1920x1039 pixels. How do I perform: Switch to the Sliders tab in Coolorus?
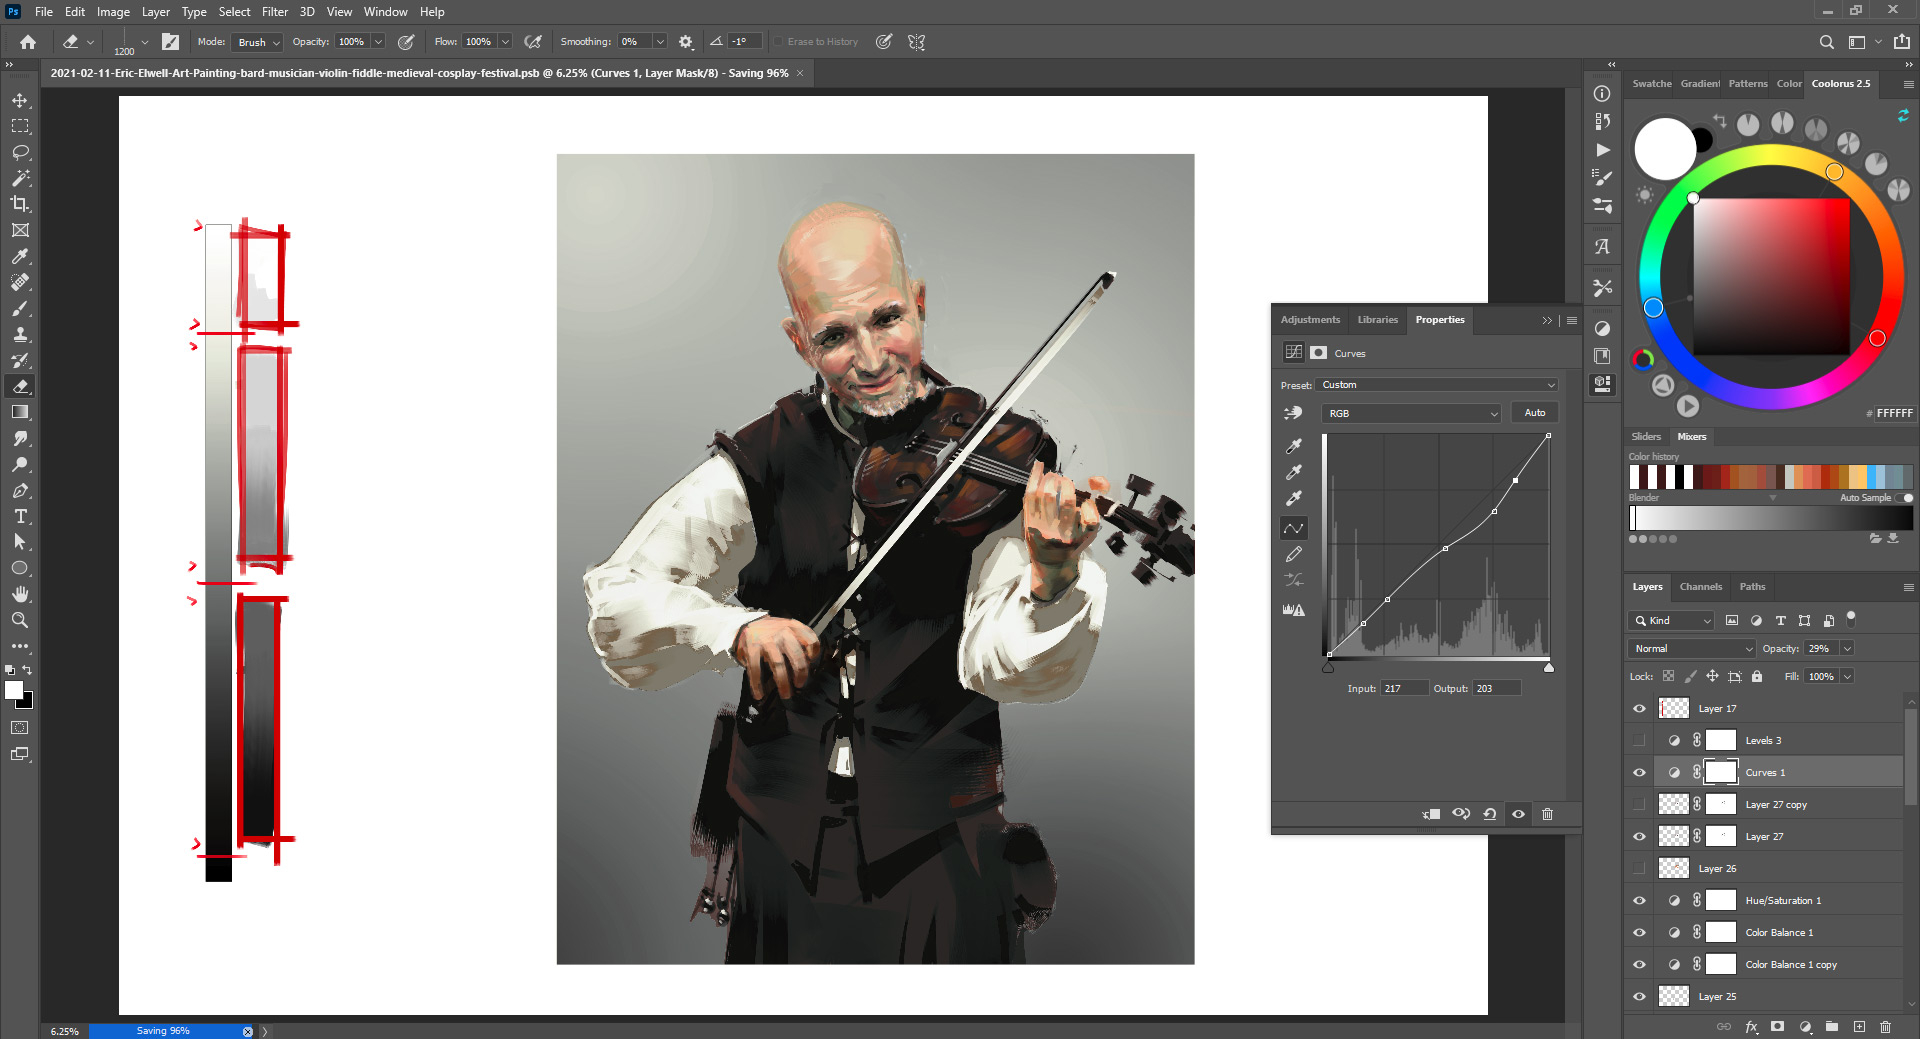(x=1646, y=437)
